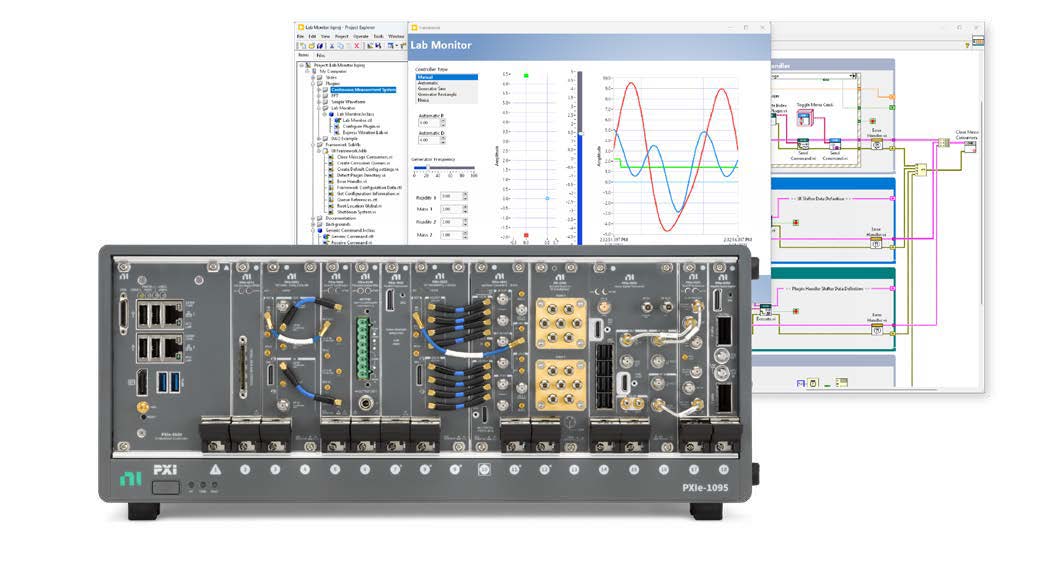Viewport: 1037px width, 579px height.
Task: Select Queue References.ctl in project tree
Action: pos(357,200)
